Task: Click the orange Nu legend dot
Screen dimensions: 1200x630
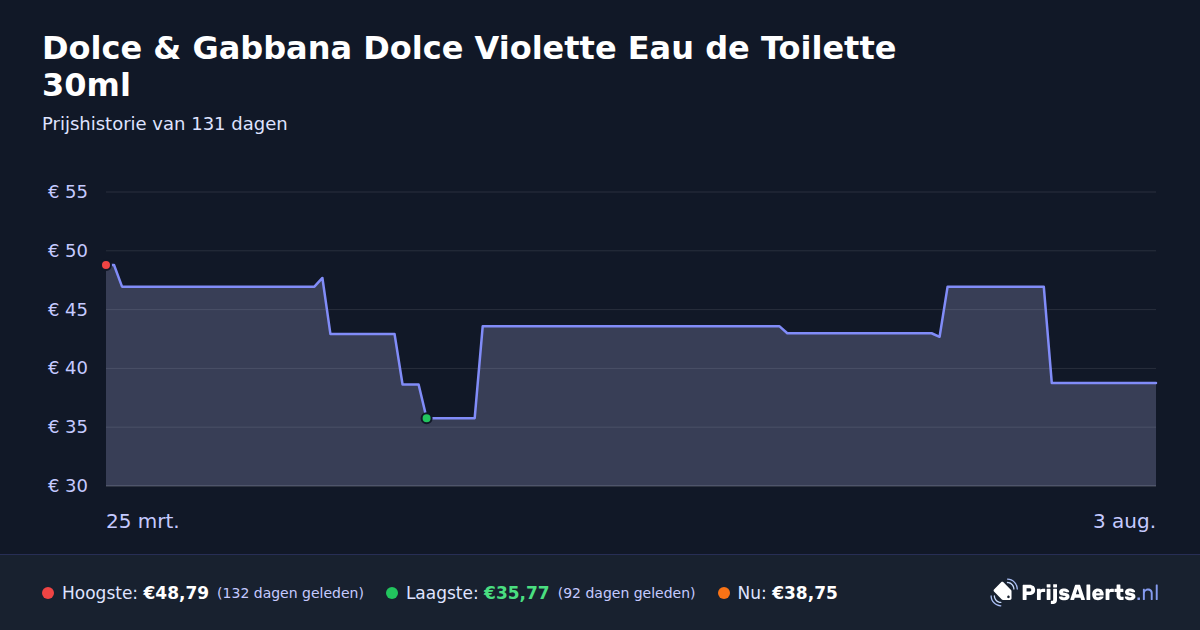Action: 724,593
